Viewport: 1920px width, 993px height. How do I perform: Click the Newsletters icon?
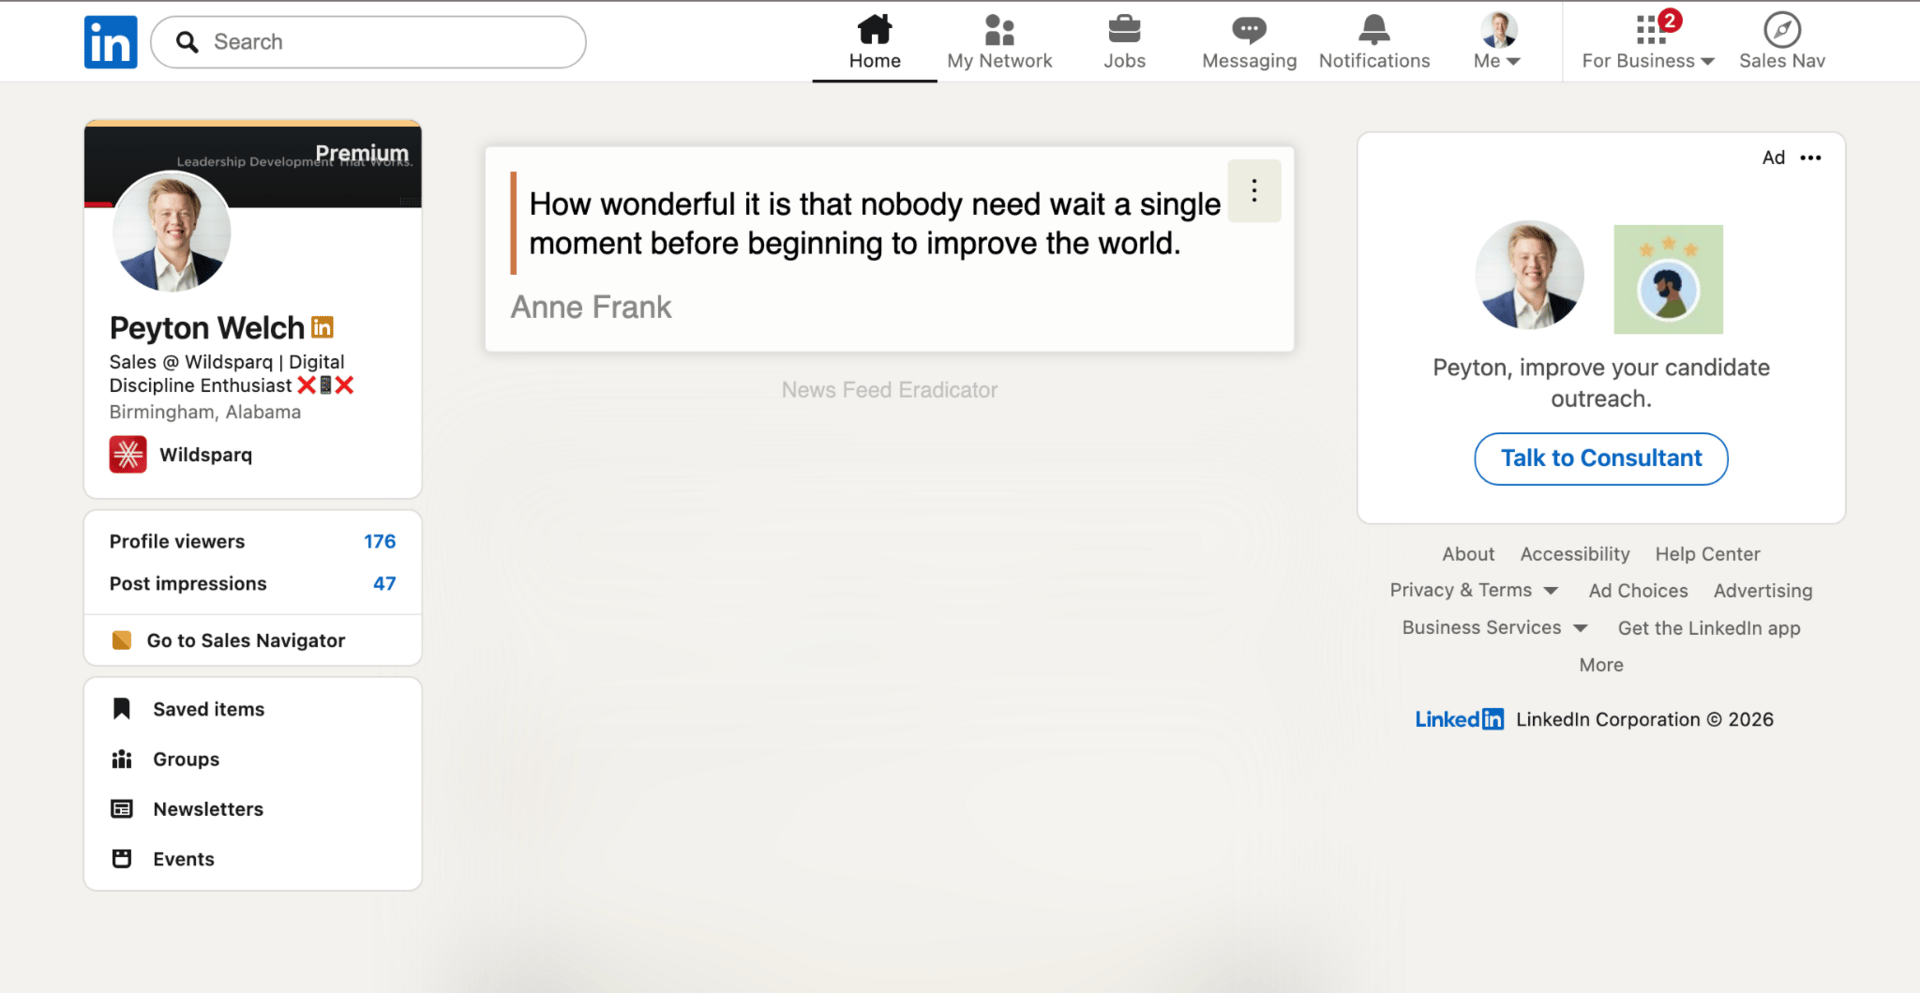pyautogui.click(x=122, y=809)
